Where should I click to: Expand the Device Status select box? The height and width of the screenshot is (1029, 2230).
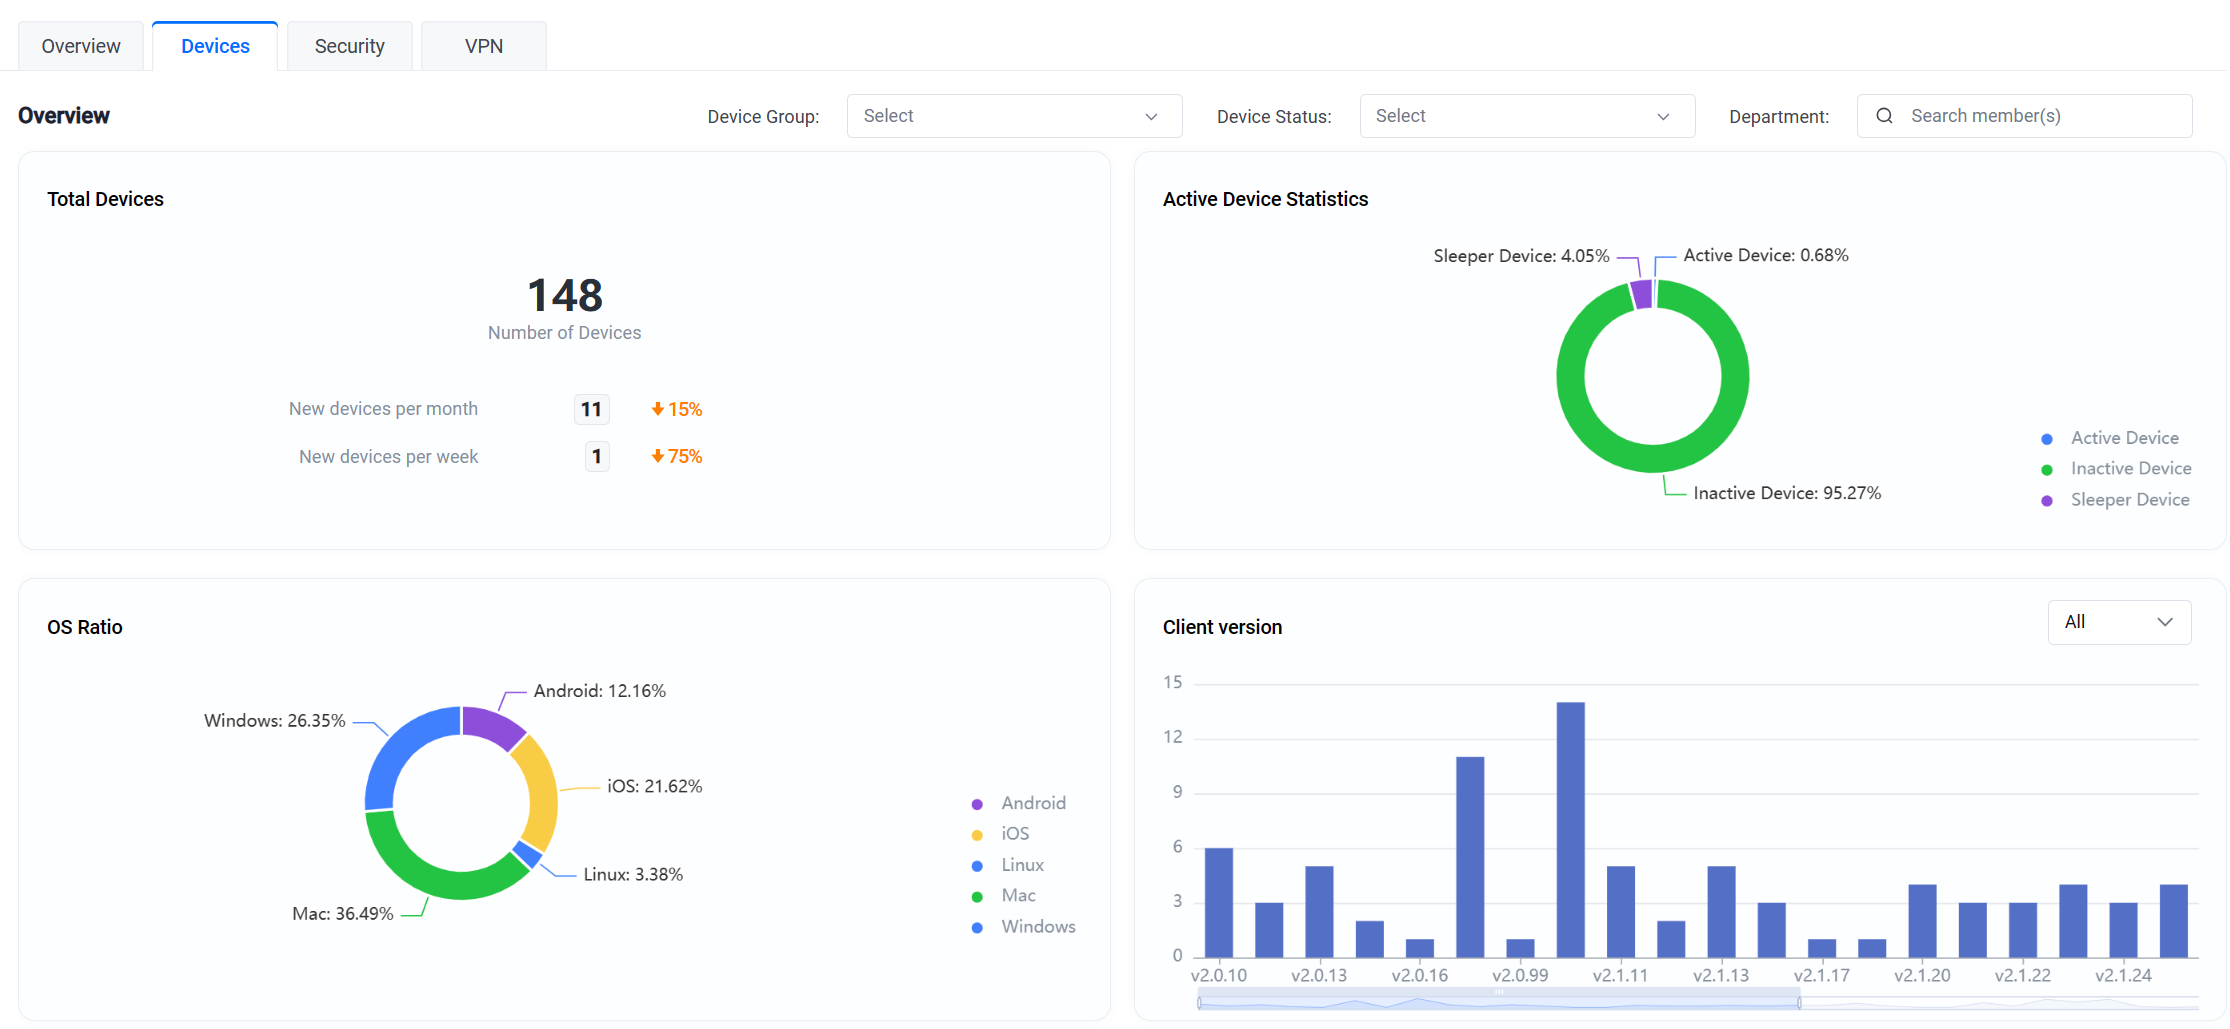click(x=1527, y=116)
